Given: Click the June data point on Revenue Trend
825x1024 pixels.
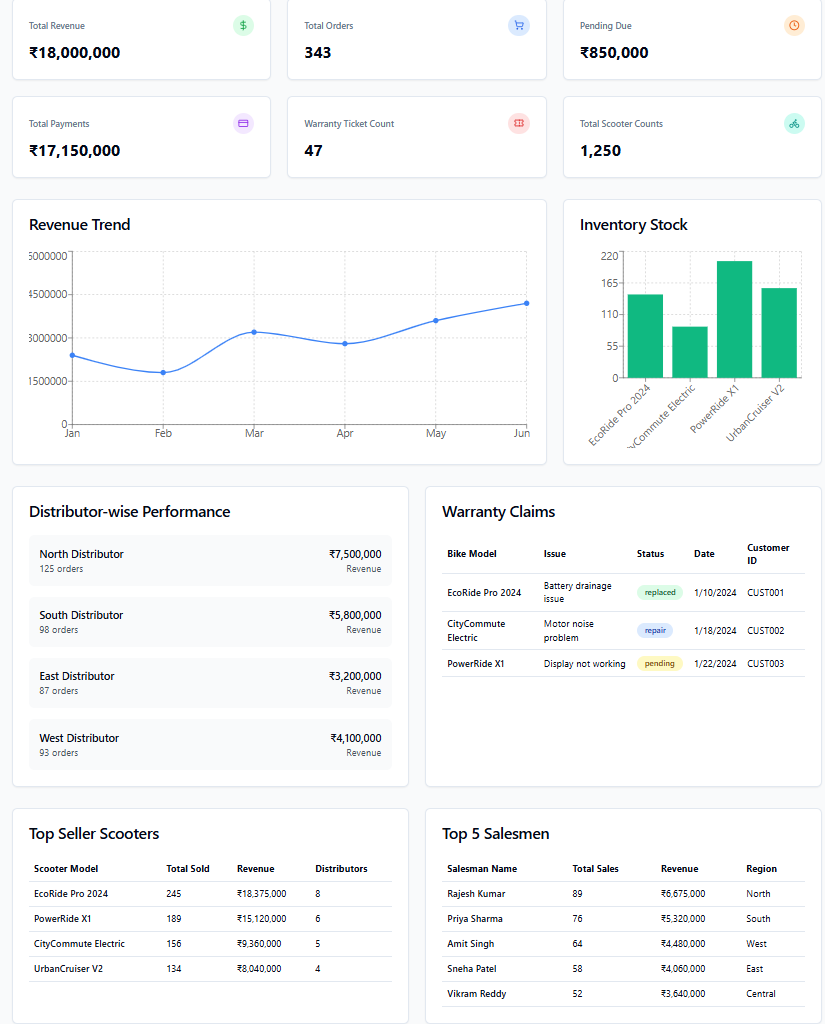Looking at the screenshot, I should point(526,303).
